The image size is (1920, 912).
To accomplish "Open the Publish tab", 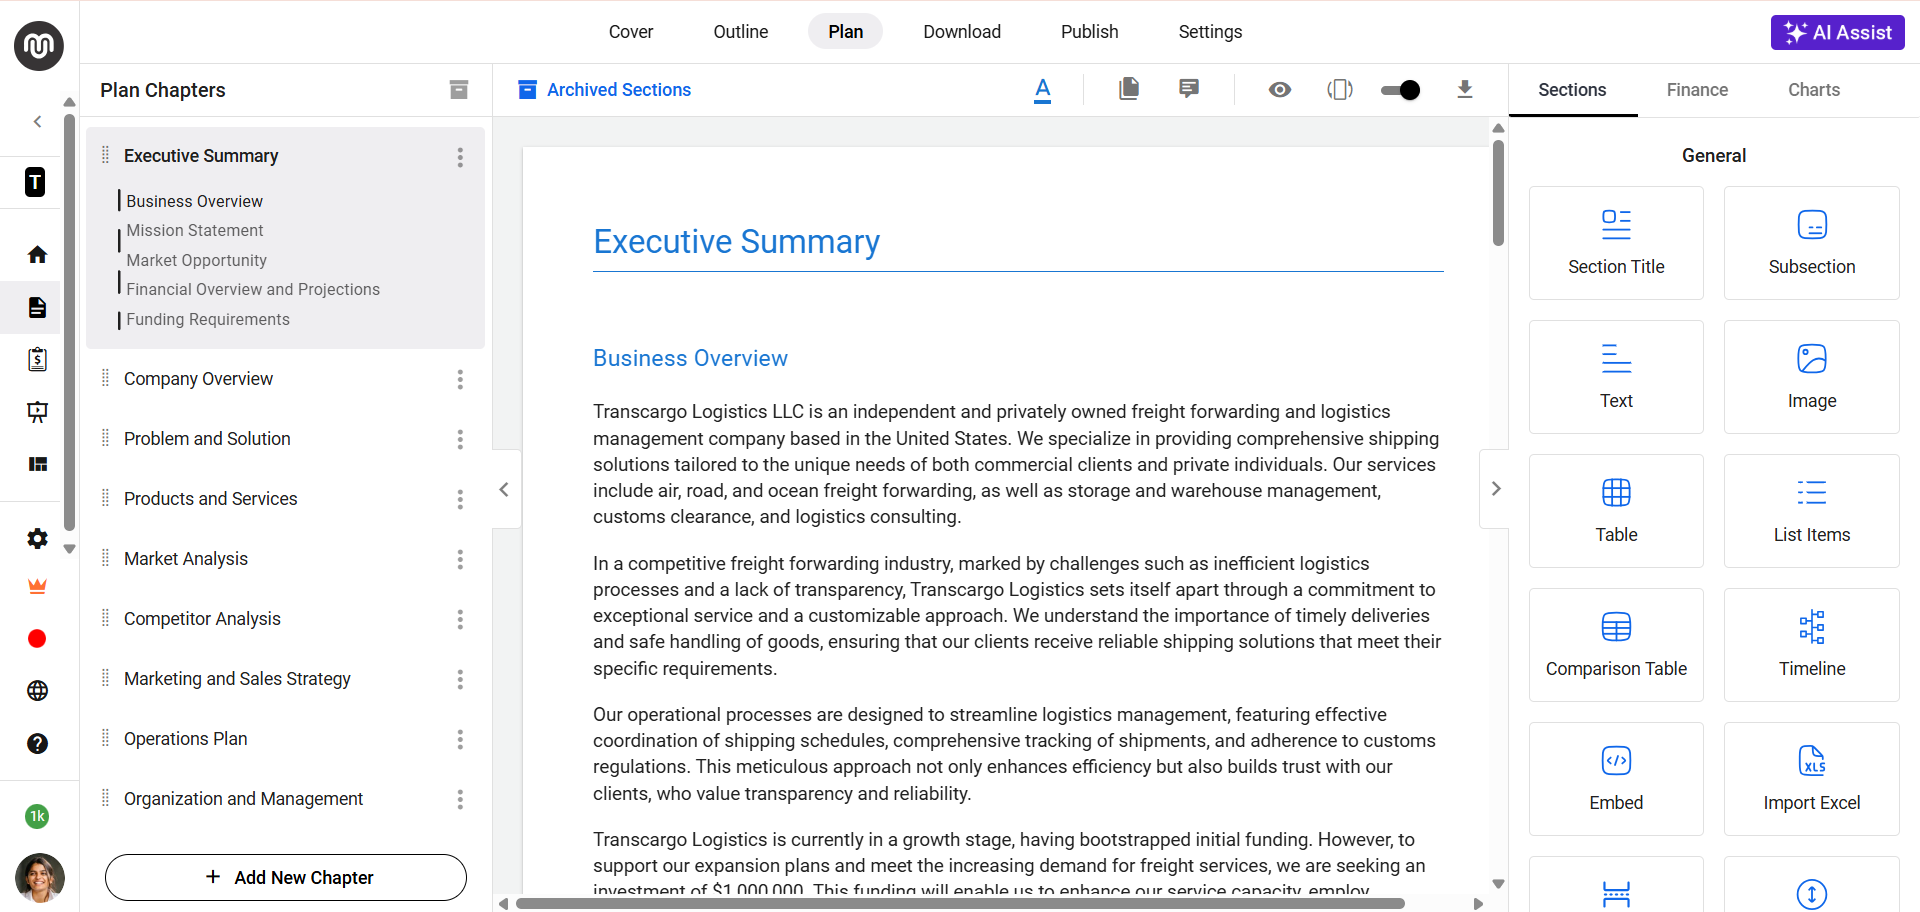I will tap(1090, 32).
